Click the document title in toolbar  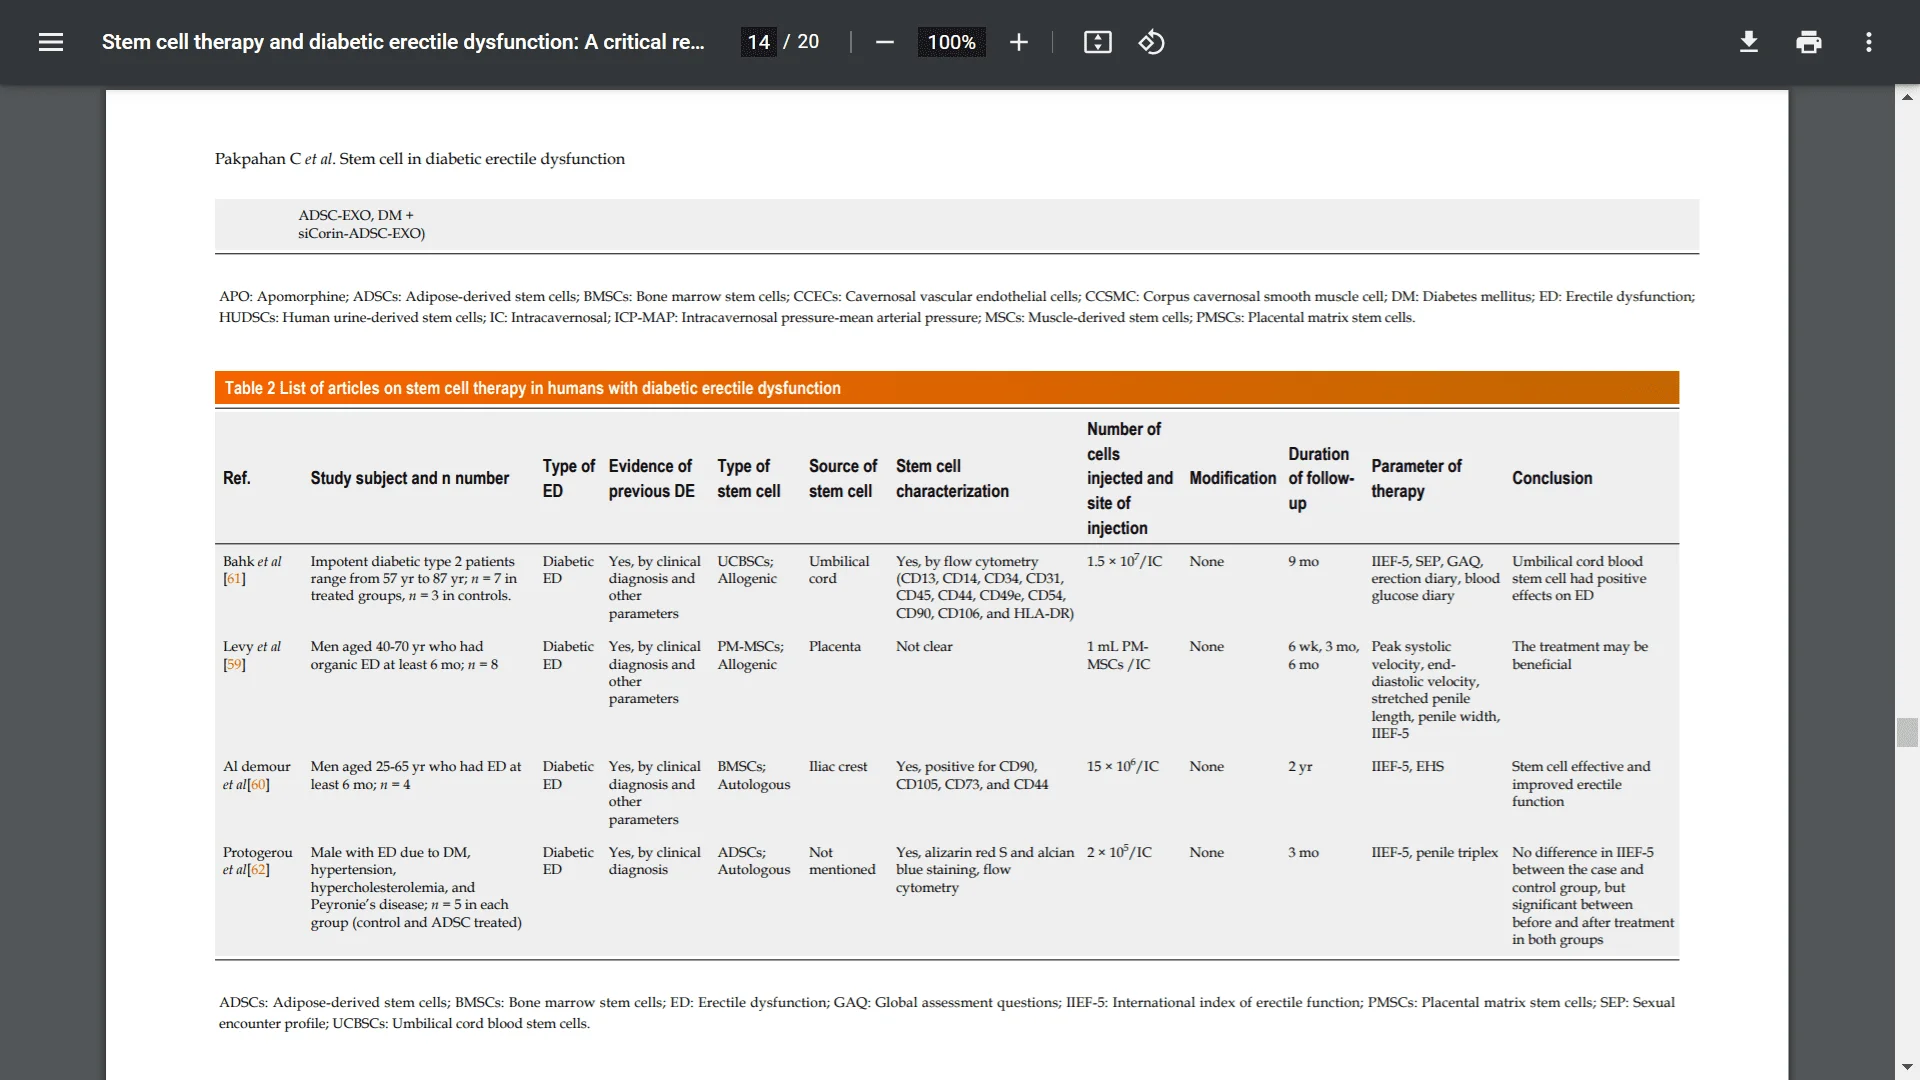coord(403,42)
